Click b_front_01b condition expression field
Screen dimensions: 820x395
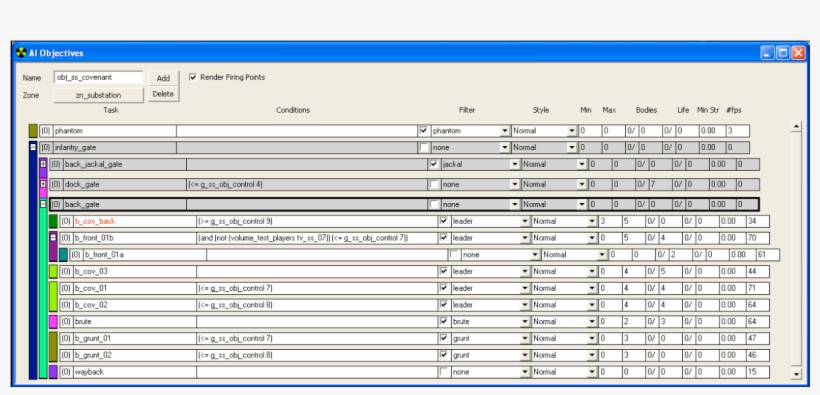coord(317,238)
